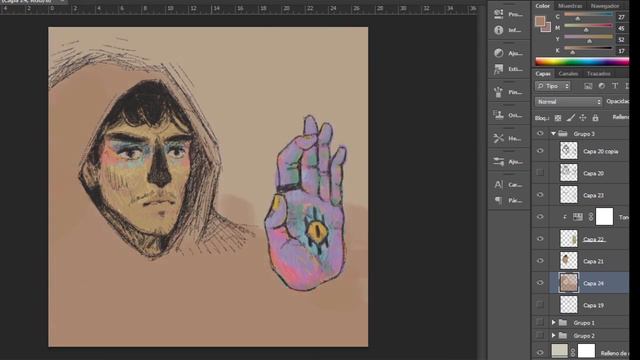The width and height of the screenshot is (640, 360).
Task: Filter layers by type (T) icon
Action: [615, 86]
